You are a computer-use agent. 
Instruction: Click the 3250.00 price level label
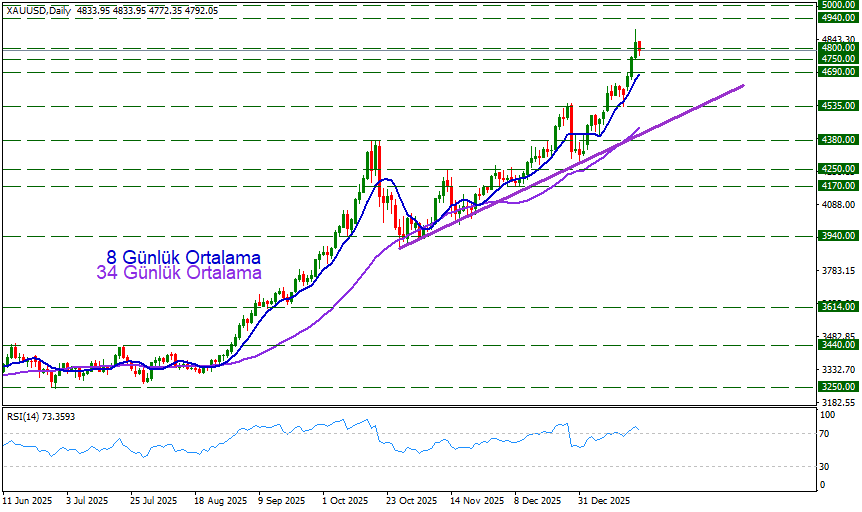coord(836,386)
